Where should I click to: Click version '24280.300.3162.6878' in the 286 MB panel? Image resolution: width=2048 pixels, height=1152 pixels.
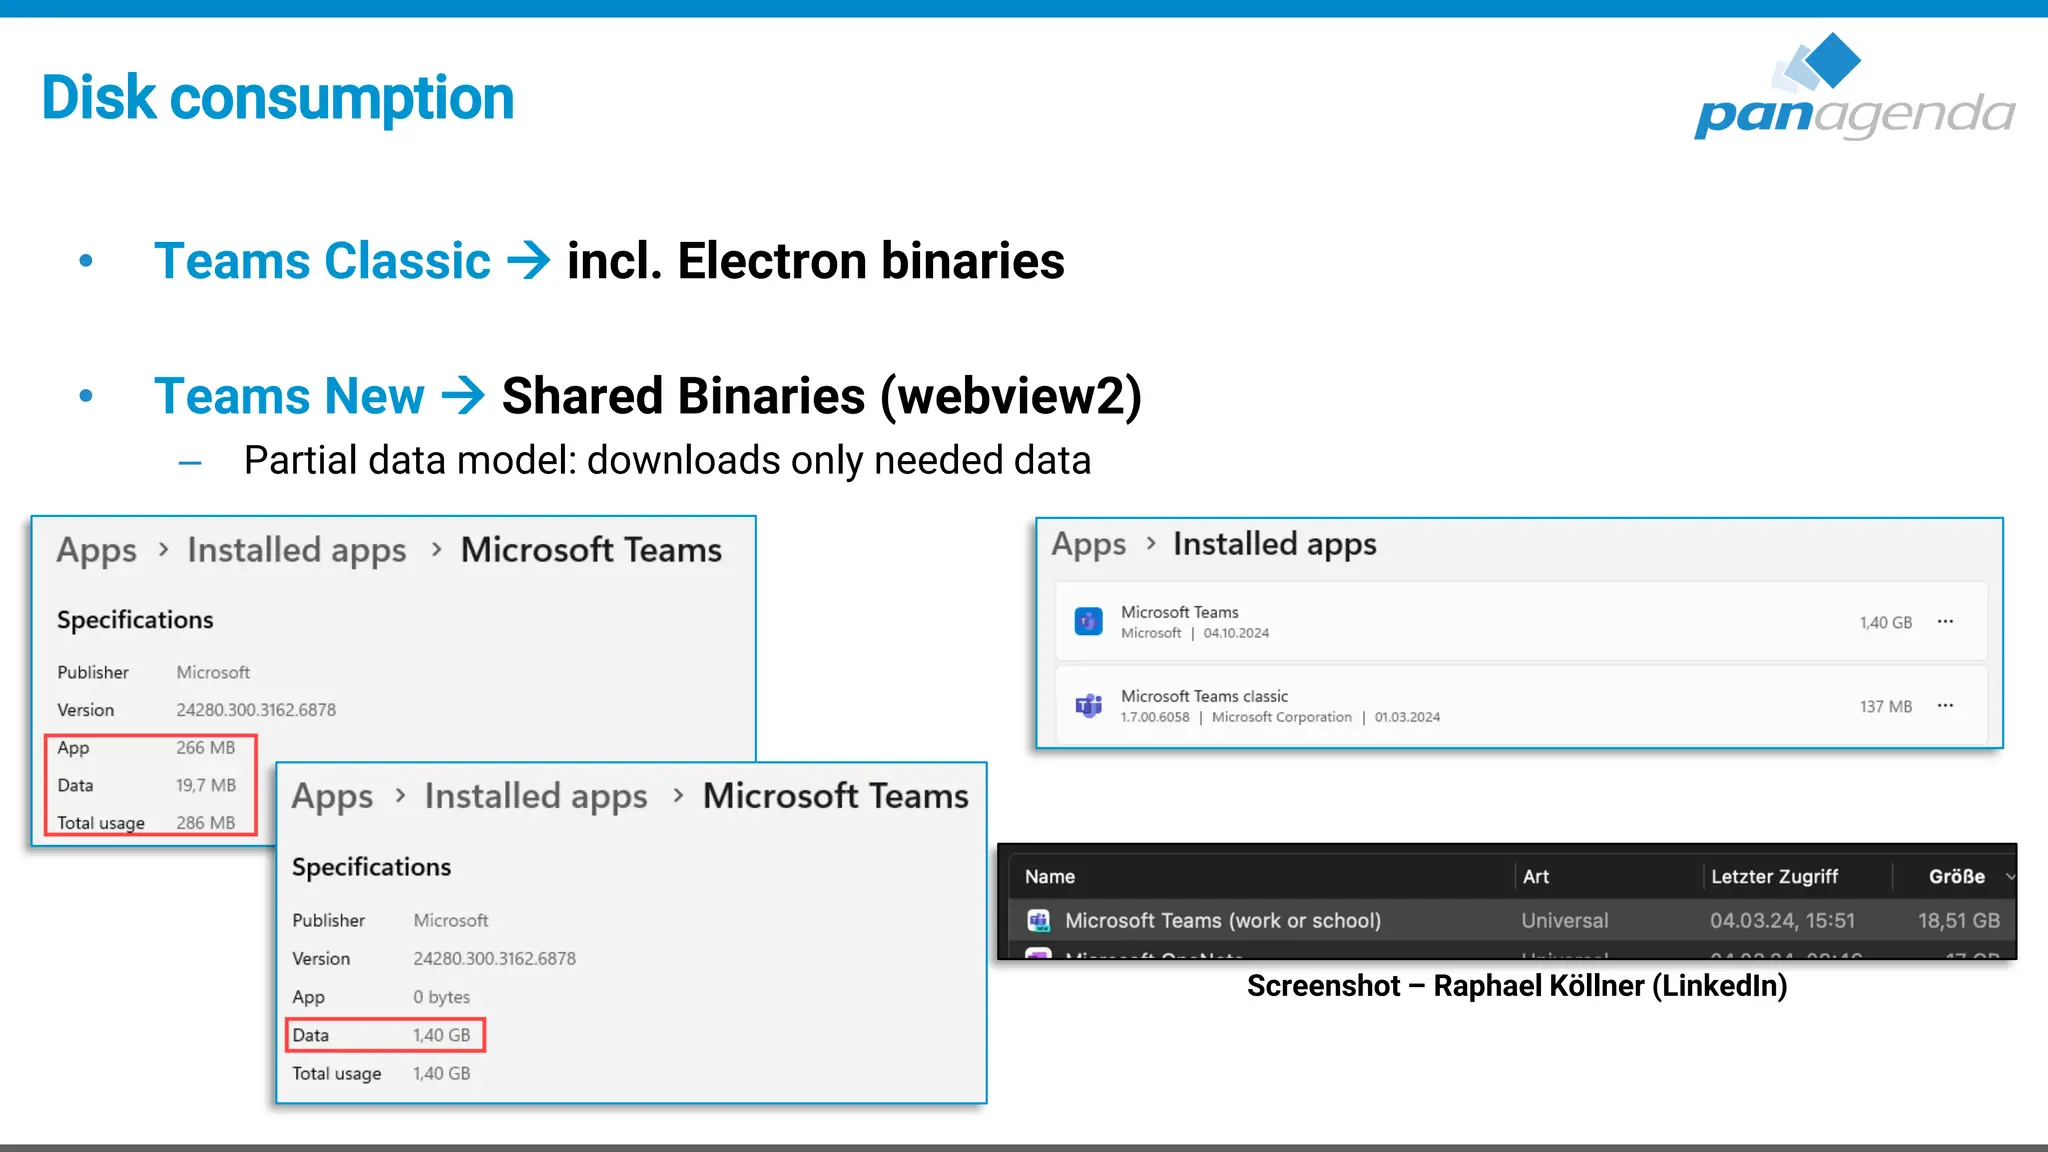coord(256,710)
